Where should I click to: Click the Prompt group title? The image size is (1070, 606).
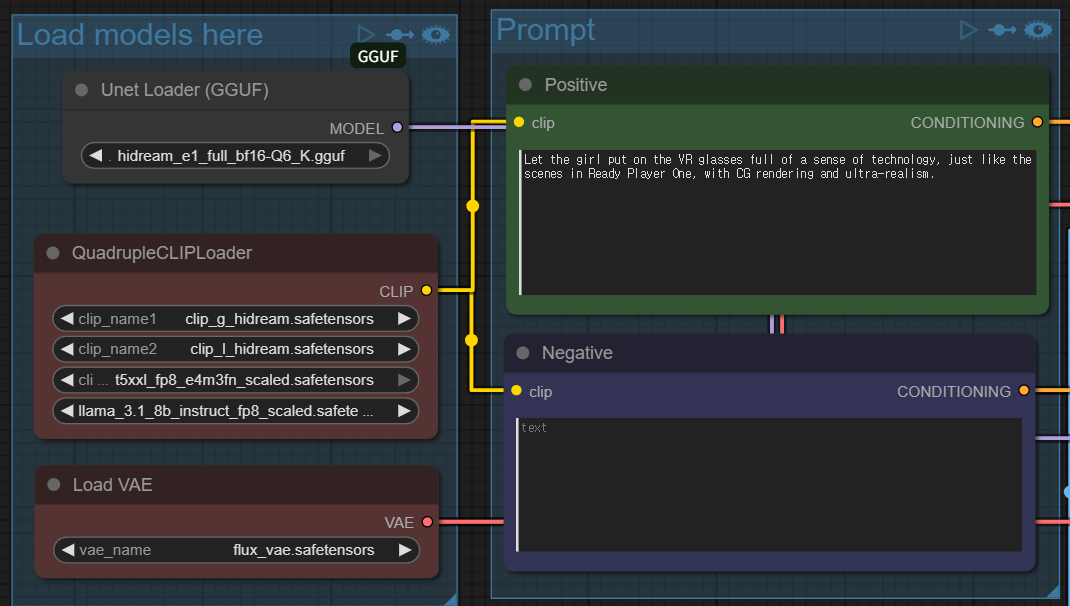545,30
